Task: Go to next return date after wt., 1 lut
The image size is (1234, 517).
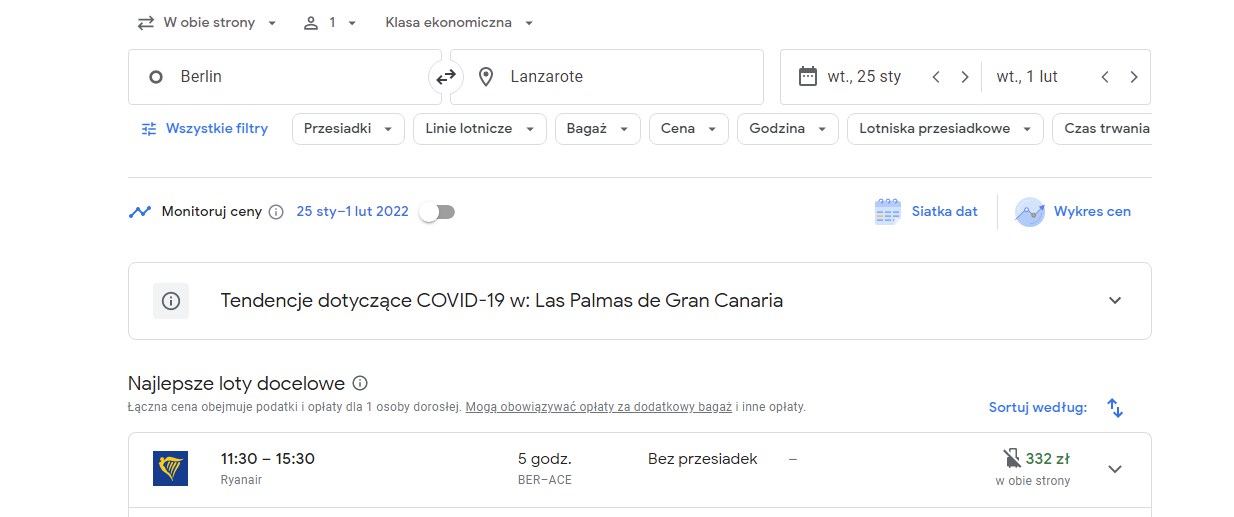Action: pyautogui.click(x=1134, y=77)
